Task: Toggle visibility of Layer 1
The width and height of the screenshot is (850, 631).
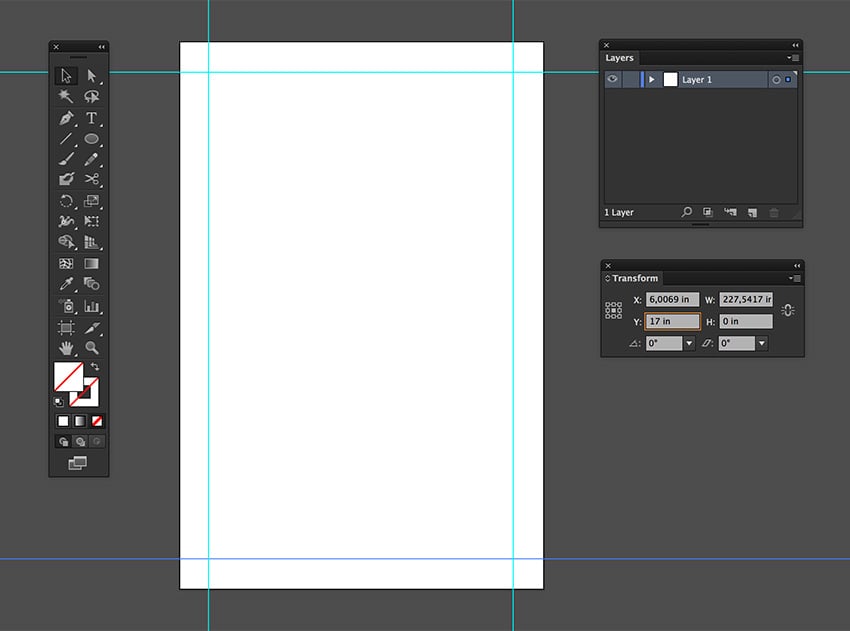Action: pyautogui.click(x=613, y=79)
